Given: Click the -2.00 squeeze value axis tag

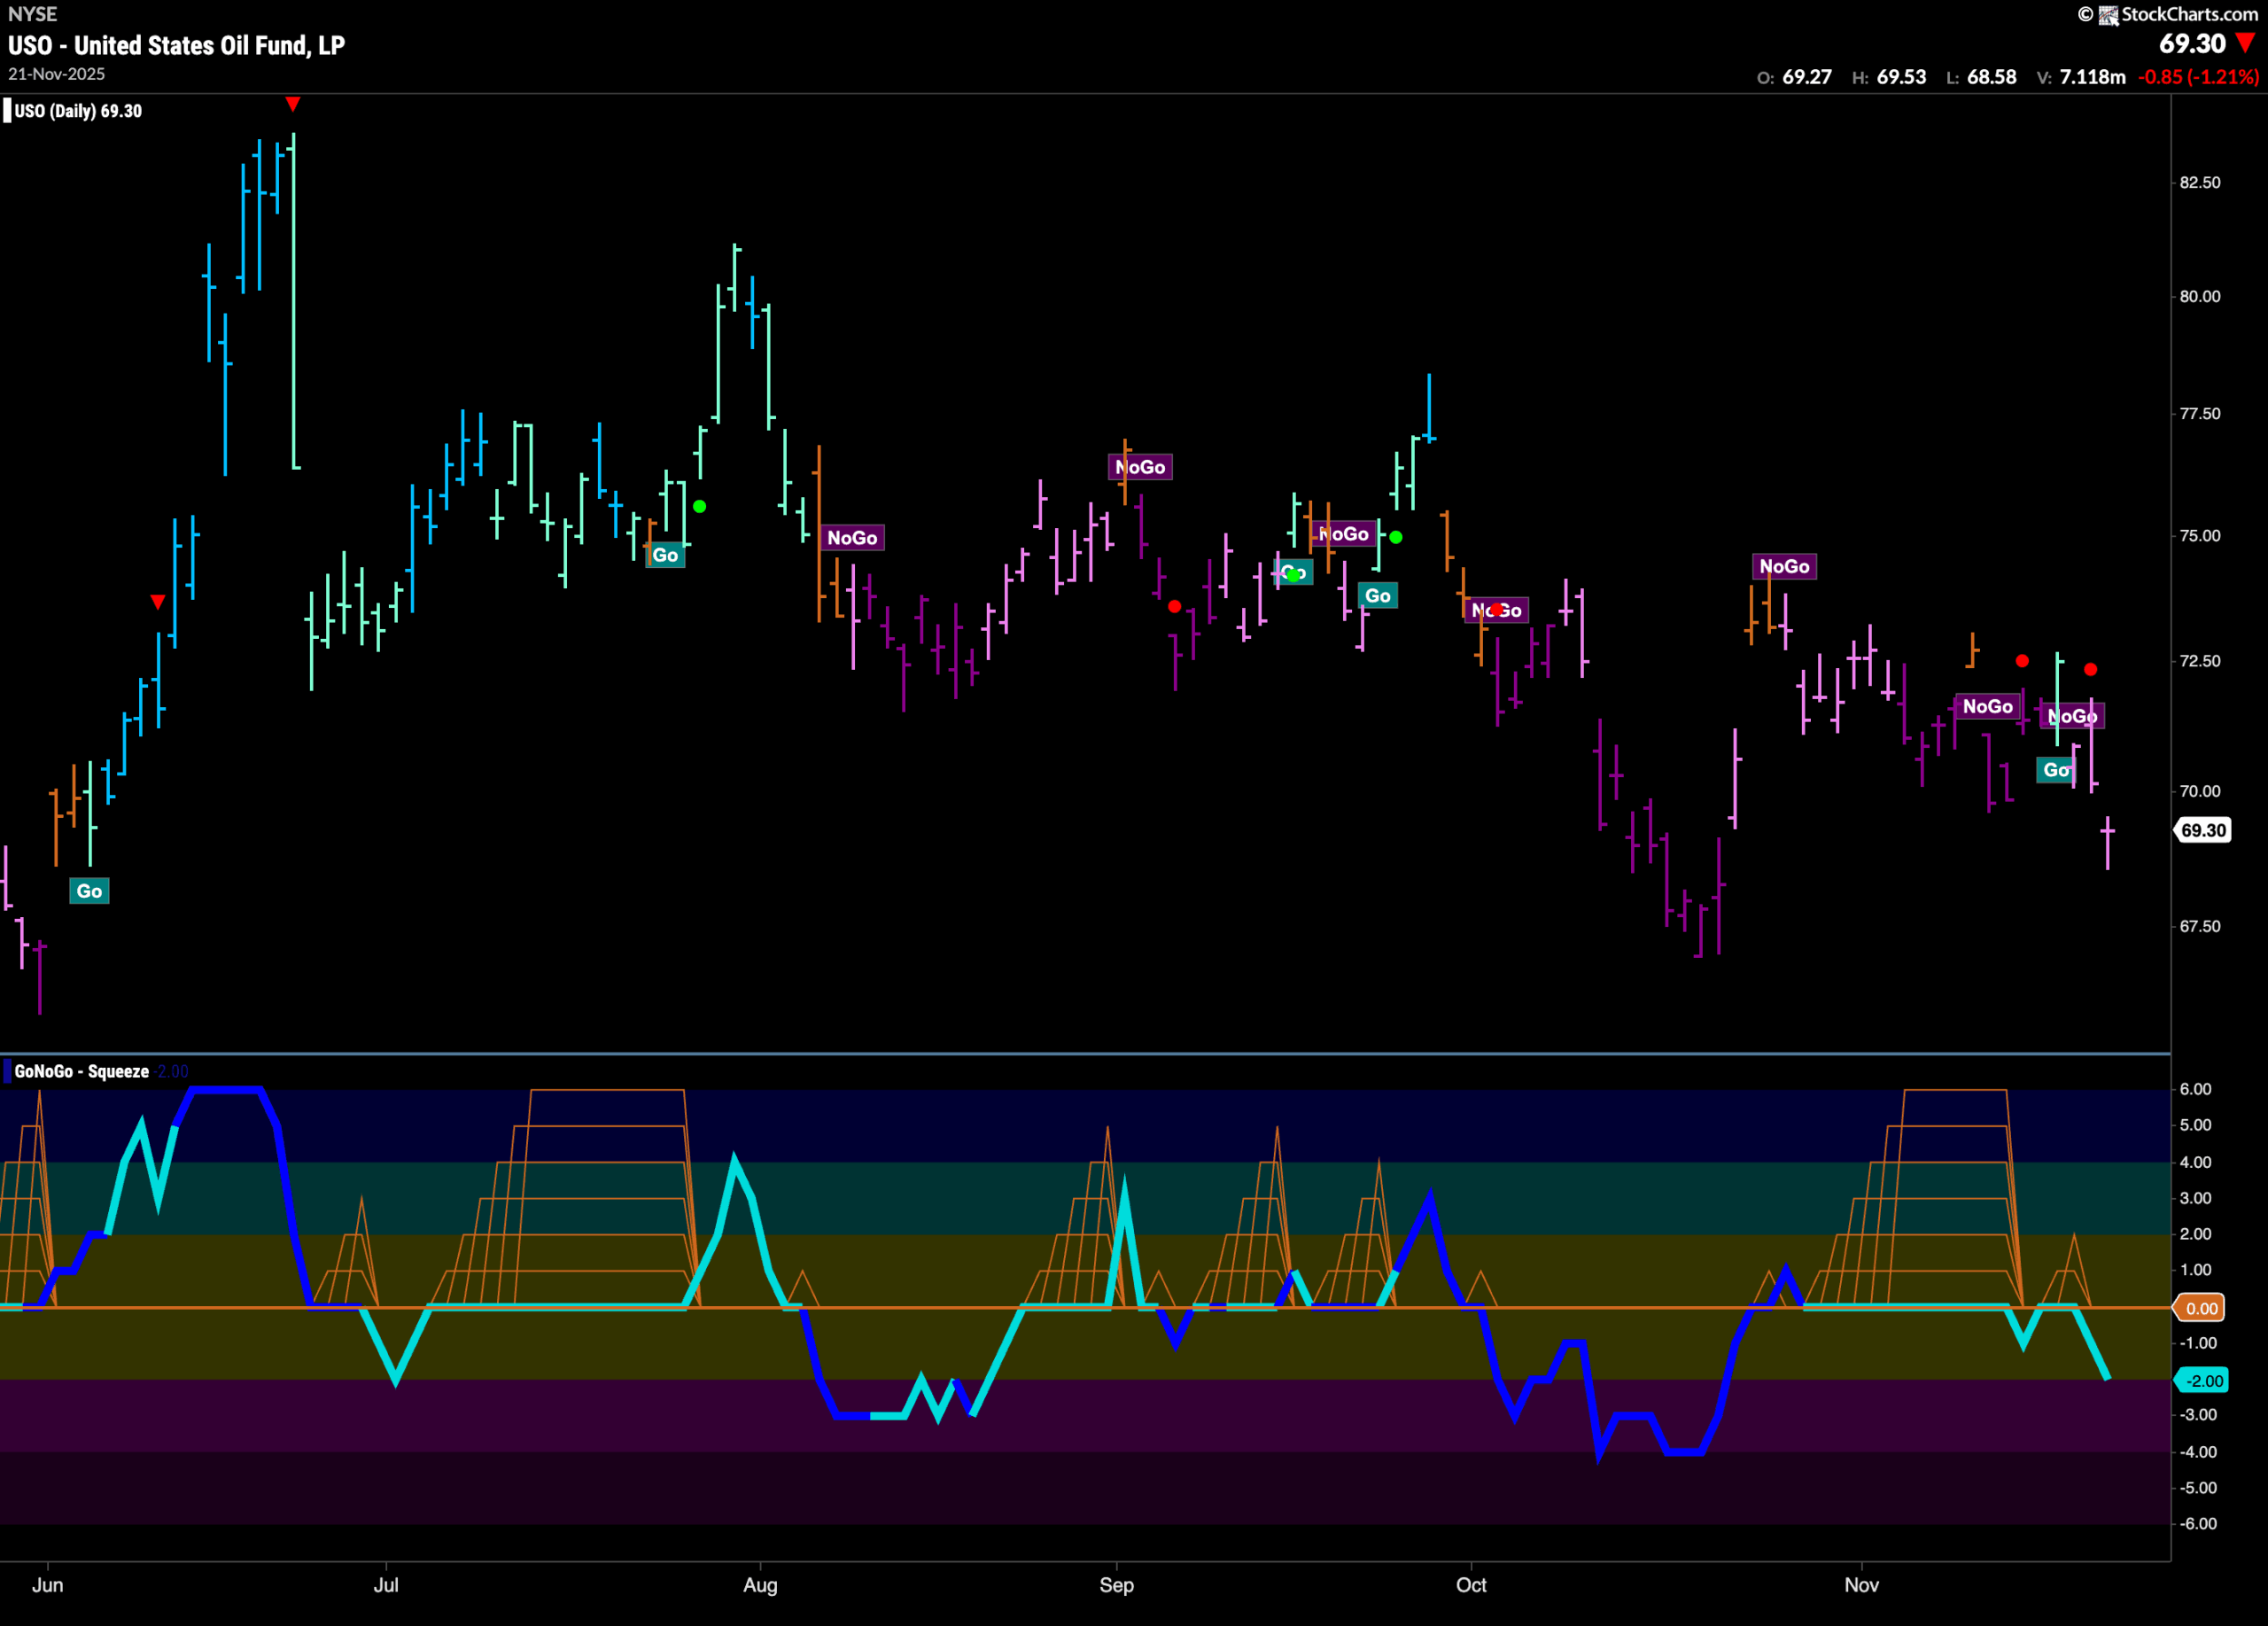Looking at the screenshot, I should coord(2202,1381).
